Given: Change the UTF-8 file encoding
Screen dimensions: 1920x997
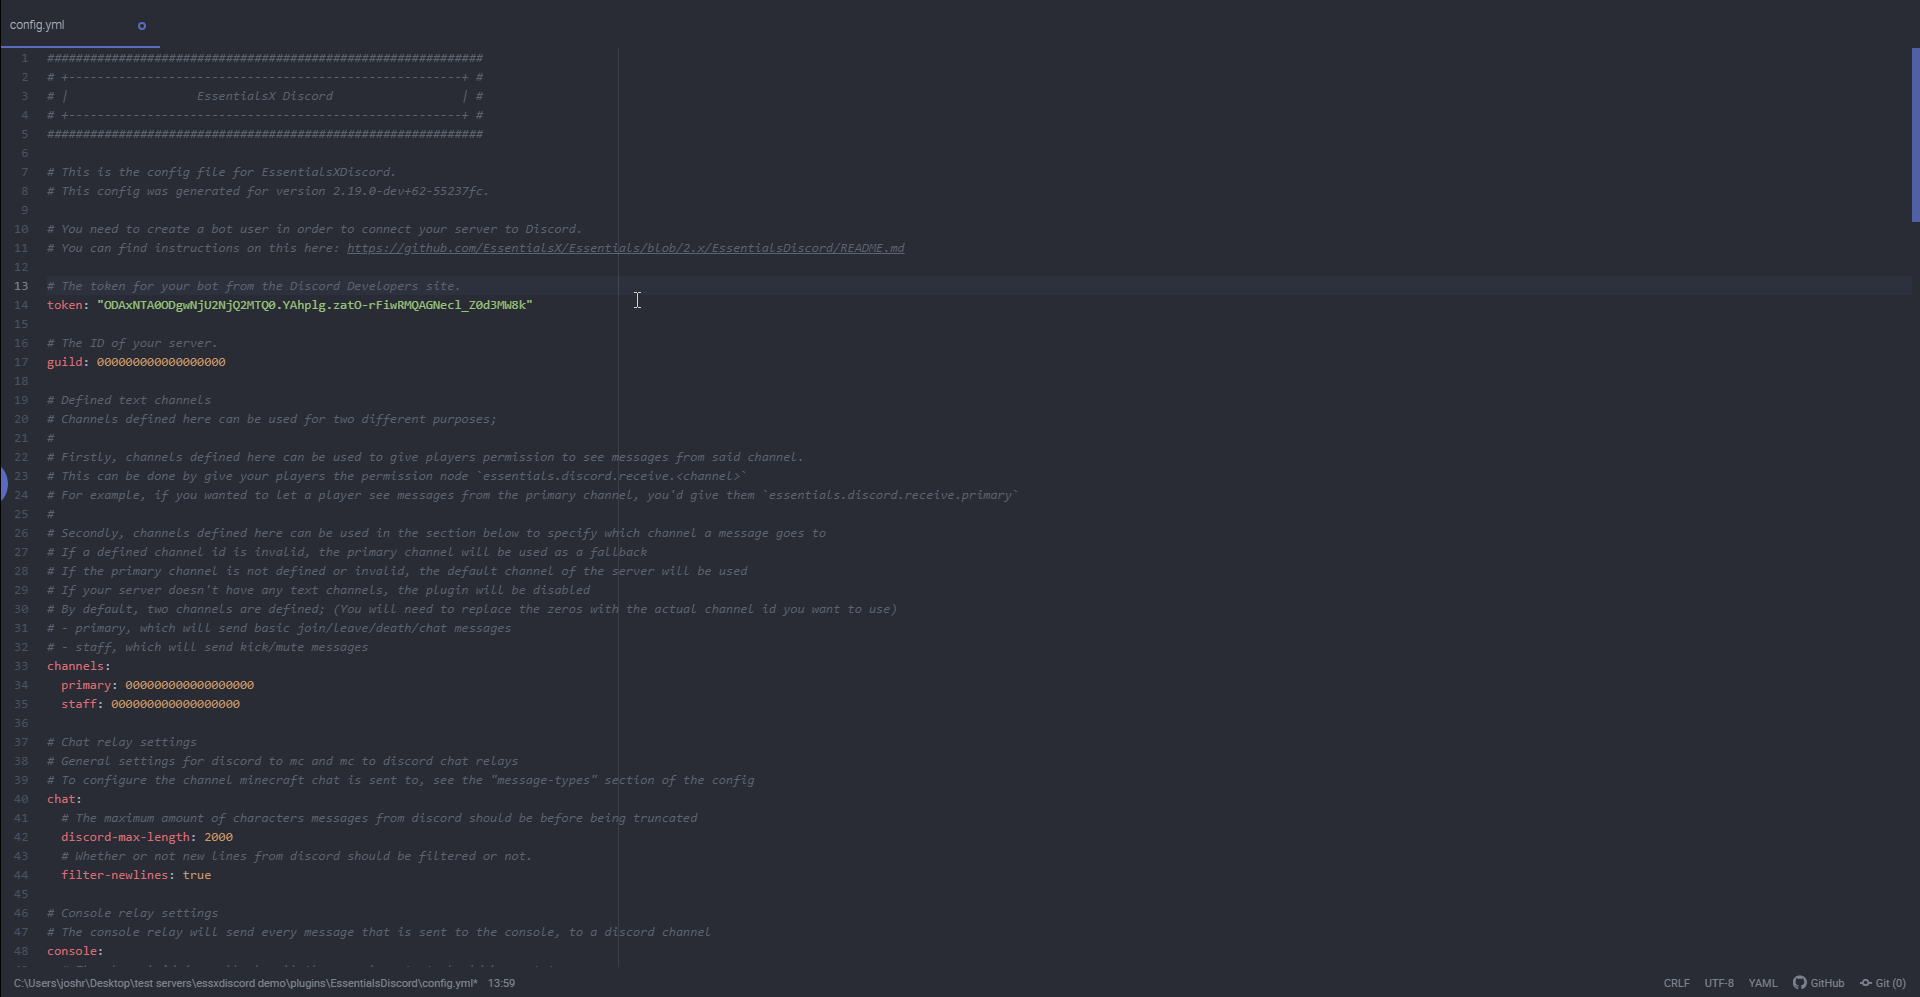Looking at the screenshot, I should (x=1719, y=983).
